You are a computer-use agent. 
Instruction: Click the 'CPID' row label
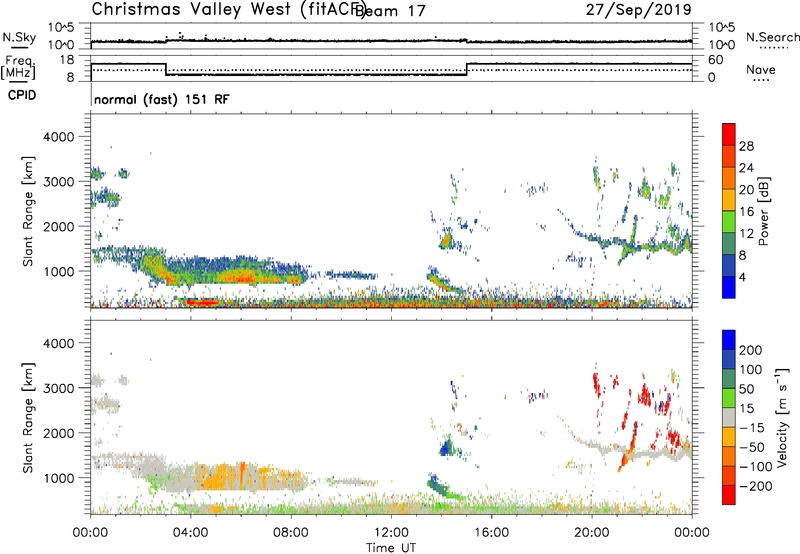pos(22,95)
